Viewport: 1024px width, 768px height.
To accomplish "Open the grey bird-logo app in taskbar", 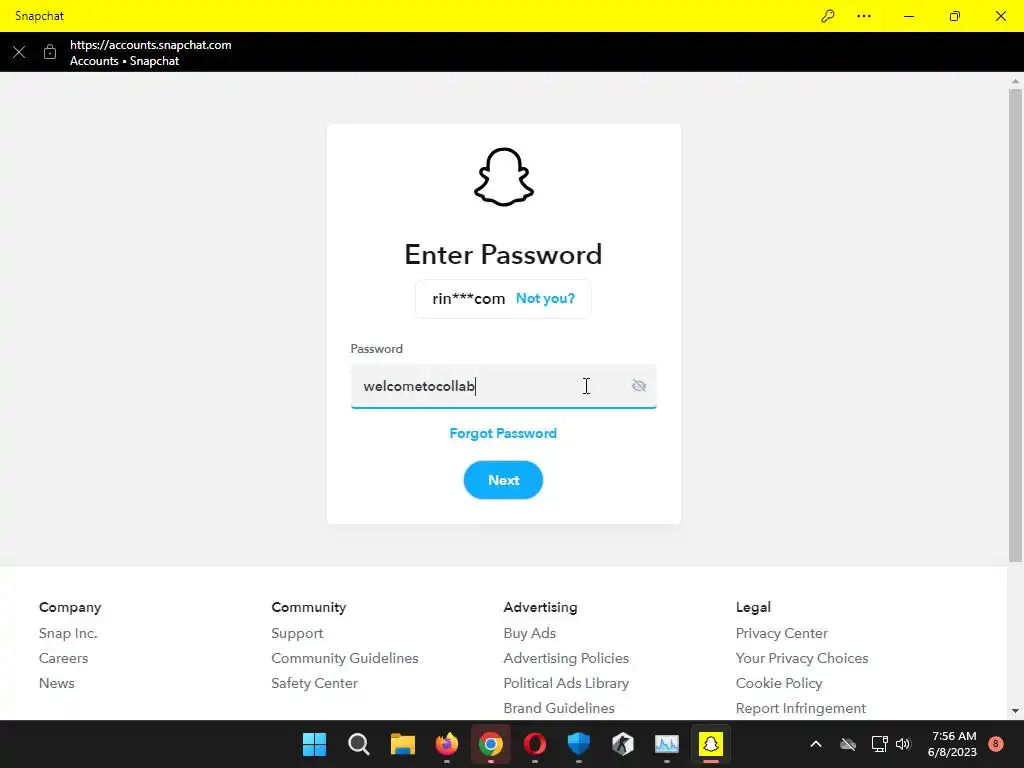I will point(623,744).
